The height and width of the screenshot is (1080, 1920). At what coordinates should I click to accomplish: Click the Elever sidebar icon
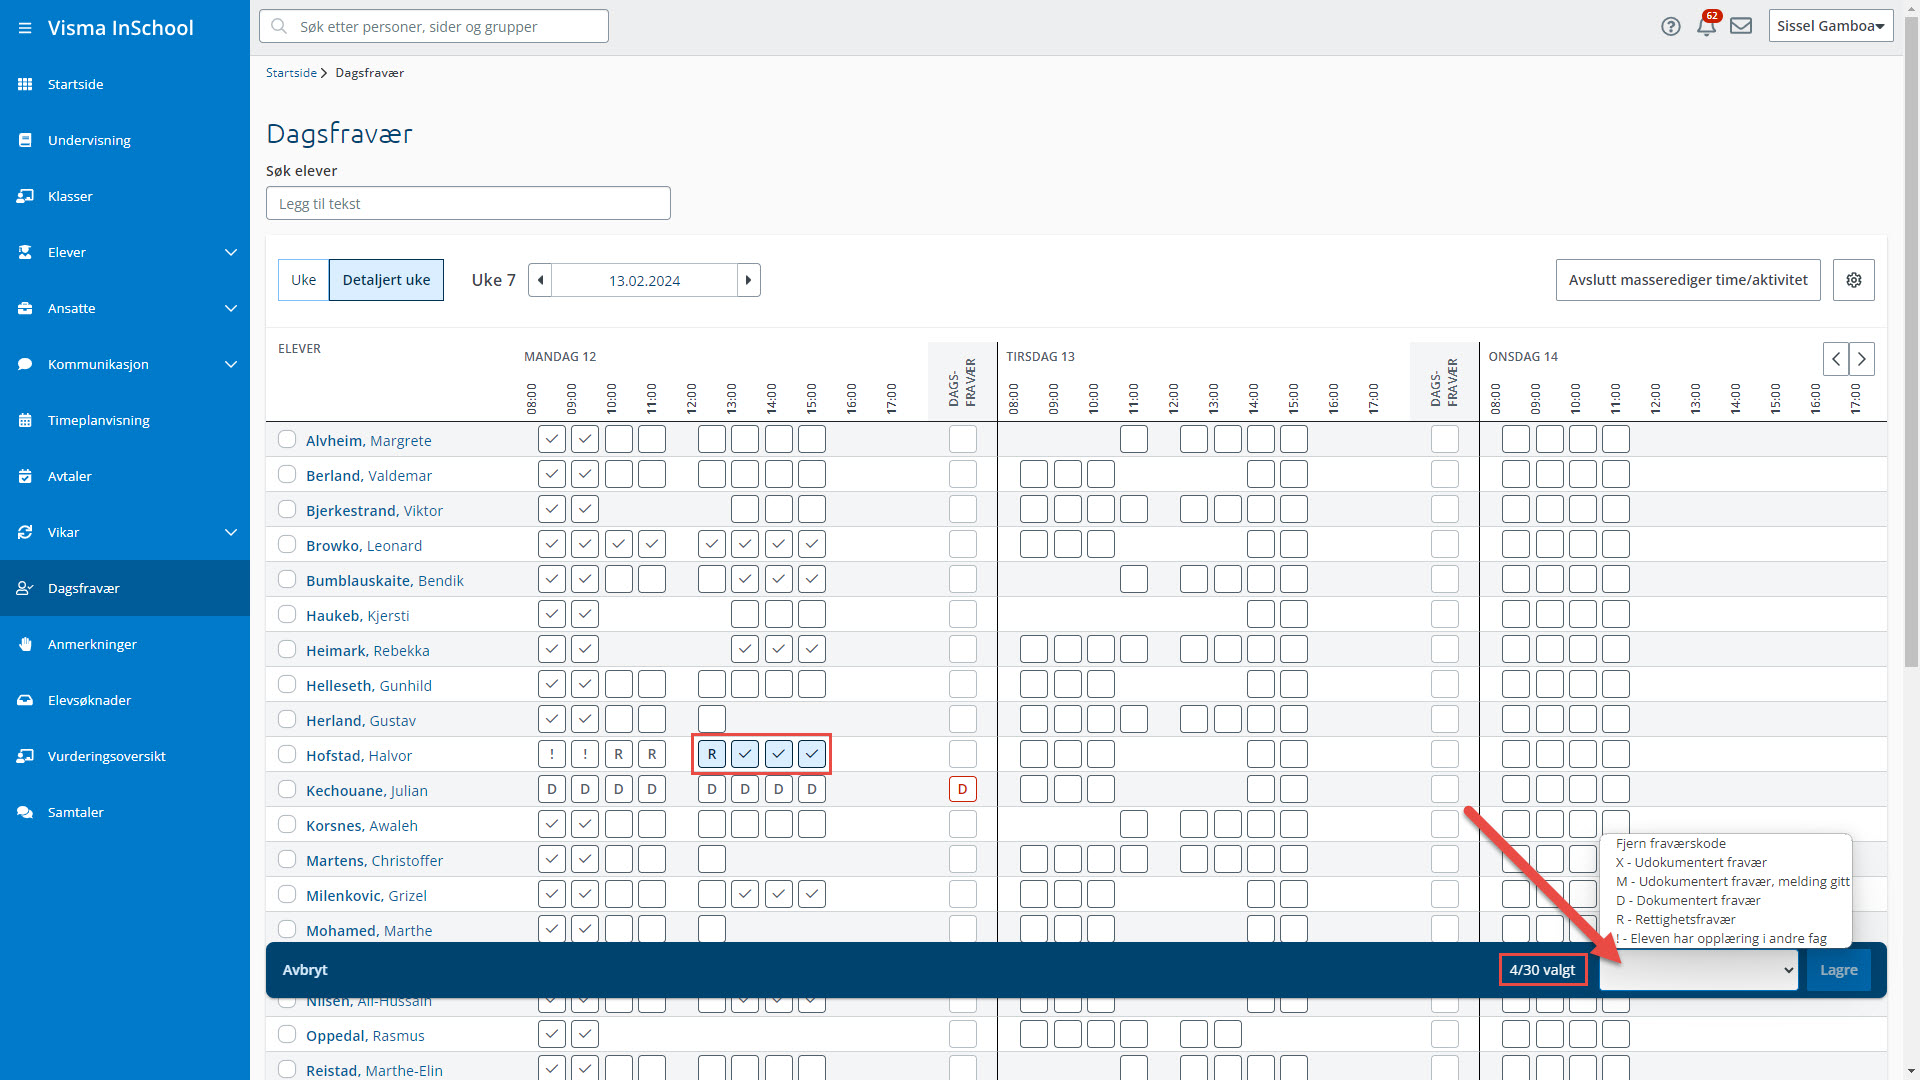point(25,252)
